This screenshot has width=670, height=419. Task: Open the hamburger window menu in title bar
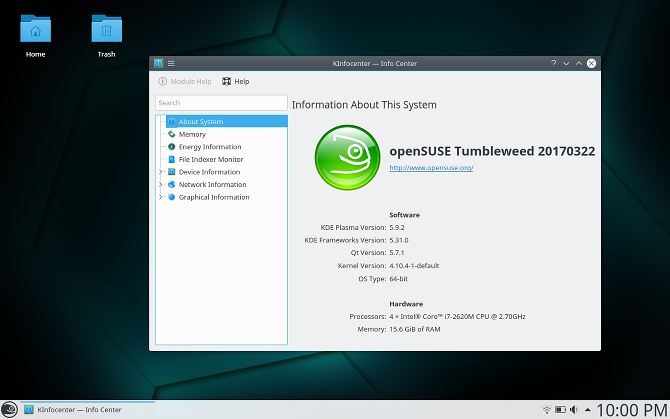pyautogui.click(x=171, y=64)
